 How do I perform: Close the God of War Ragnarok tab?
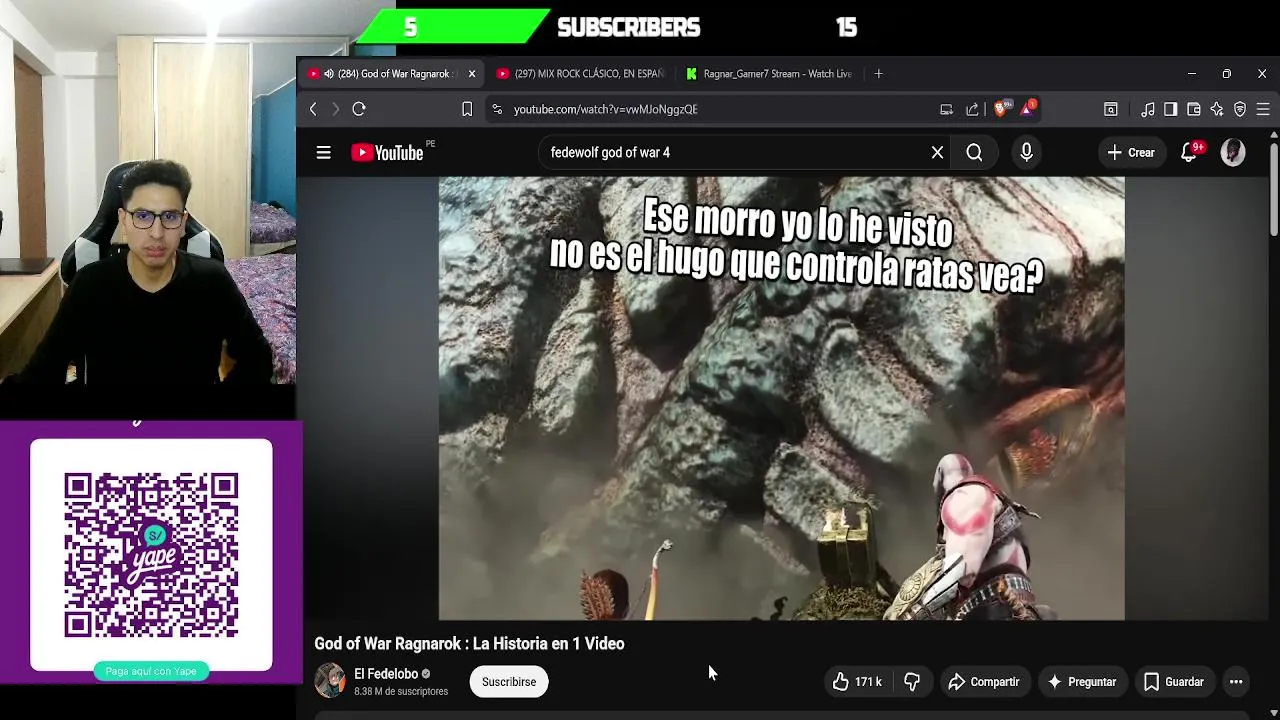click(x=472, y=74)
